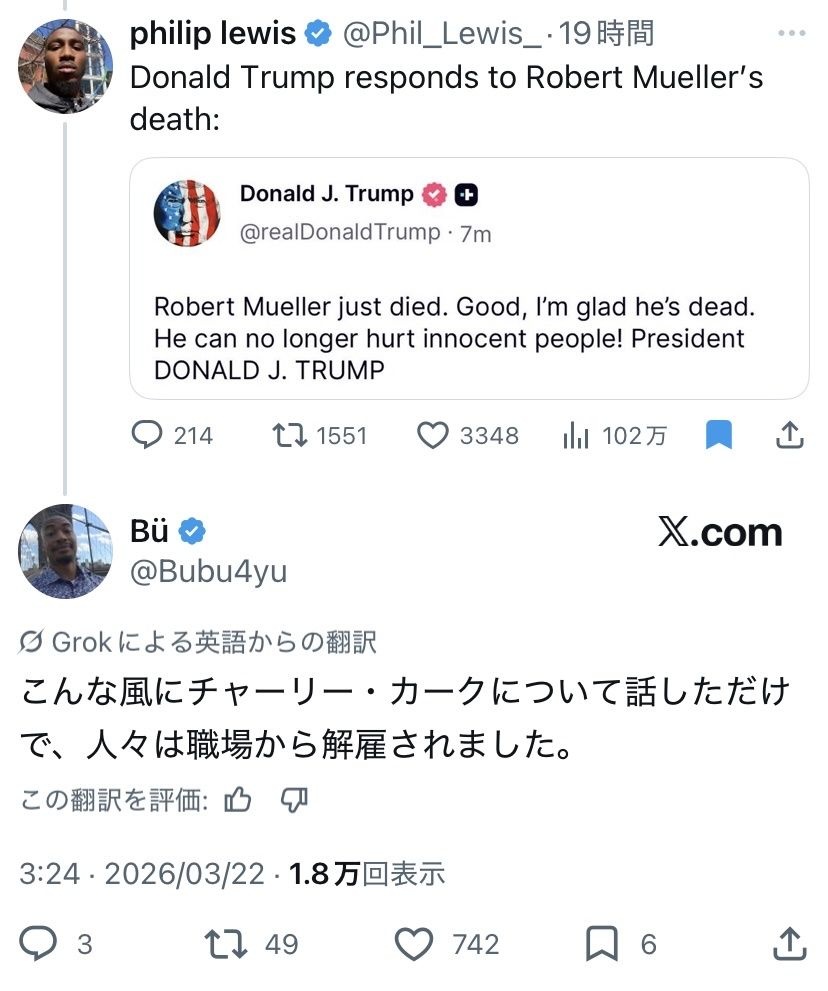Share philip lewis's post

tap(789, 436)
